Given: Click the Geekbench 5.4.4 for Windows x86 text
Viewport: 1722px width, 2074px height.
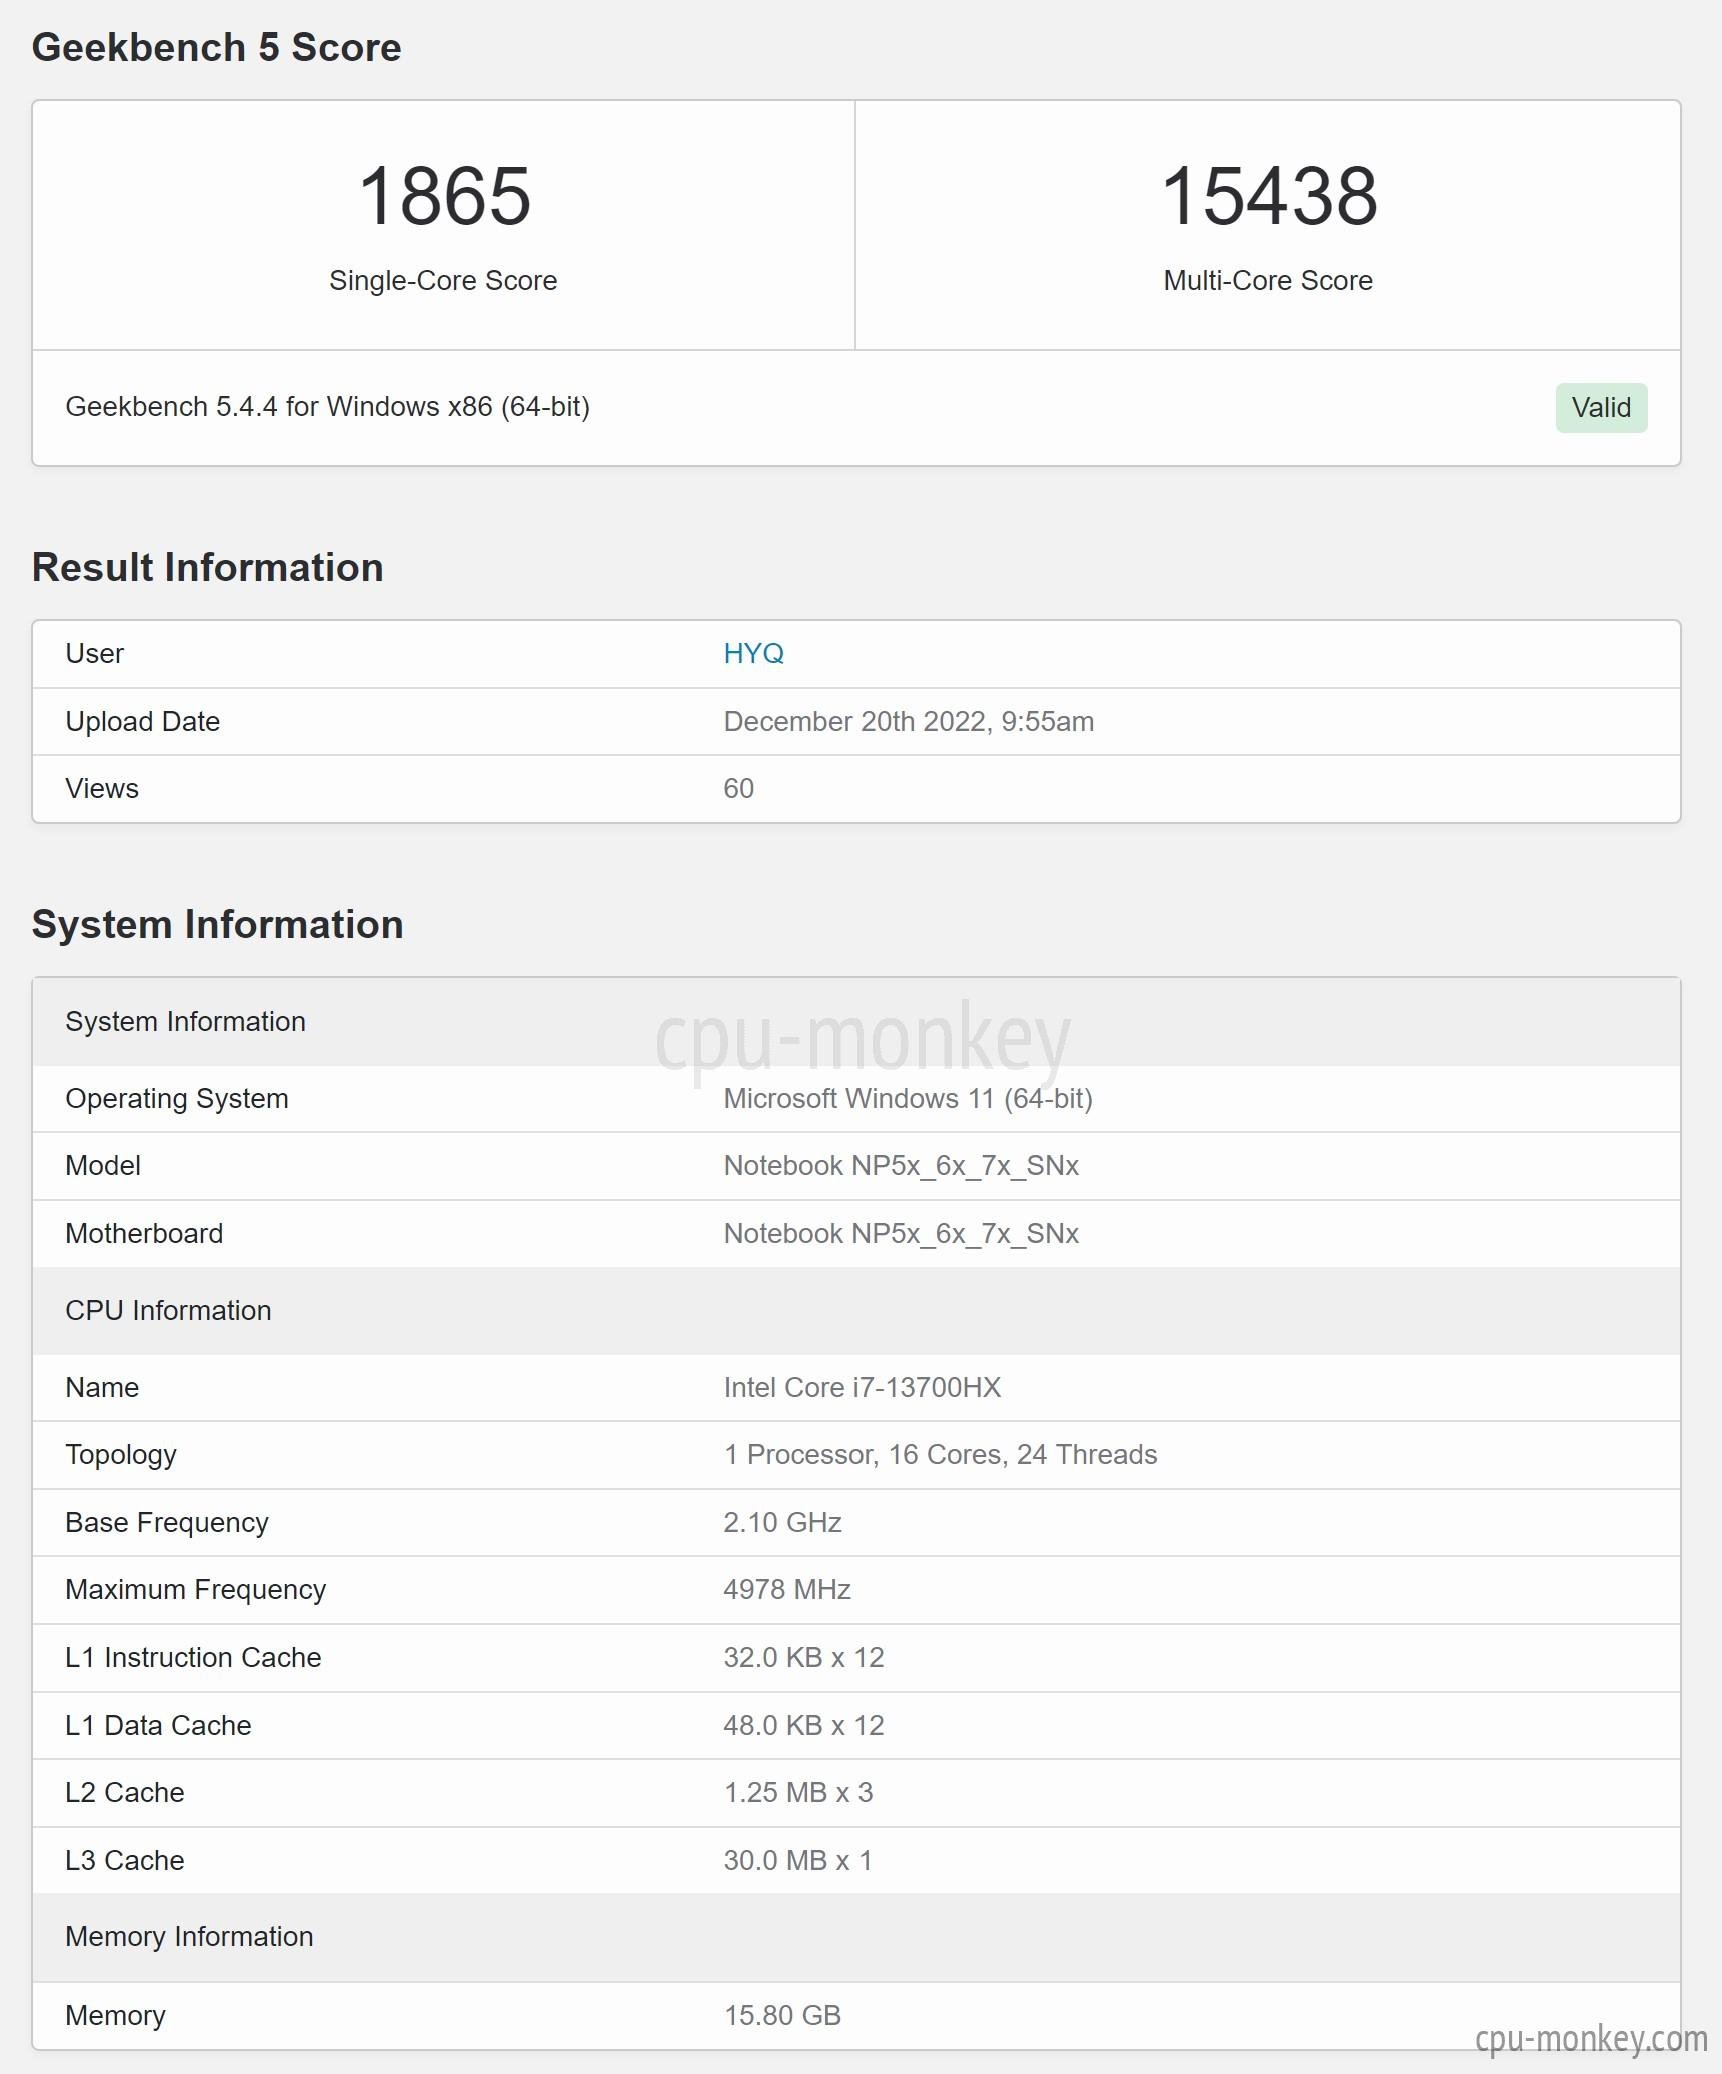Looking at the screenshot, I should [x=327, y=406].
